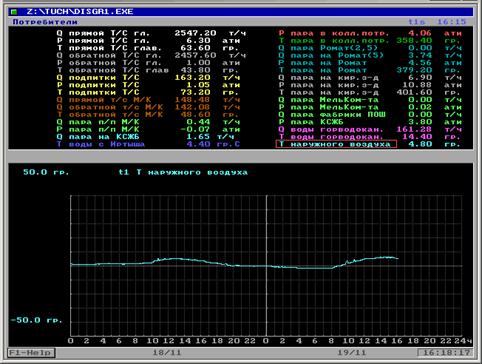482x364 pixels.
Task: Select row 'Q воды горводокан.'
Action: tap(370, 129)
